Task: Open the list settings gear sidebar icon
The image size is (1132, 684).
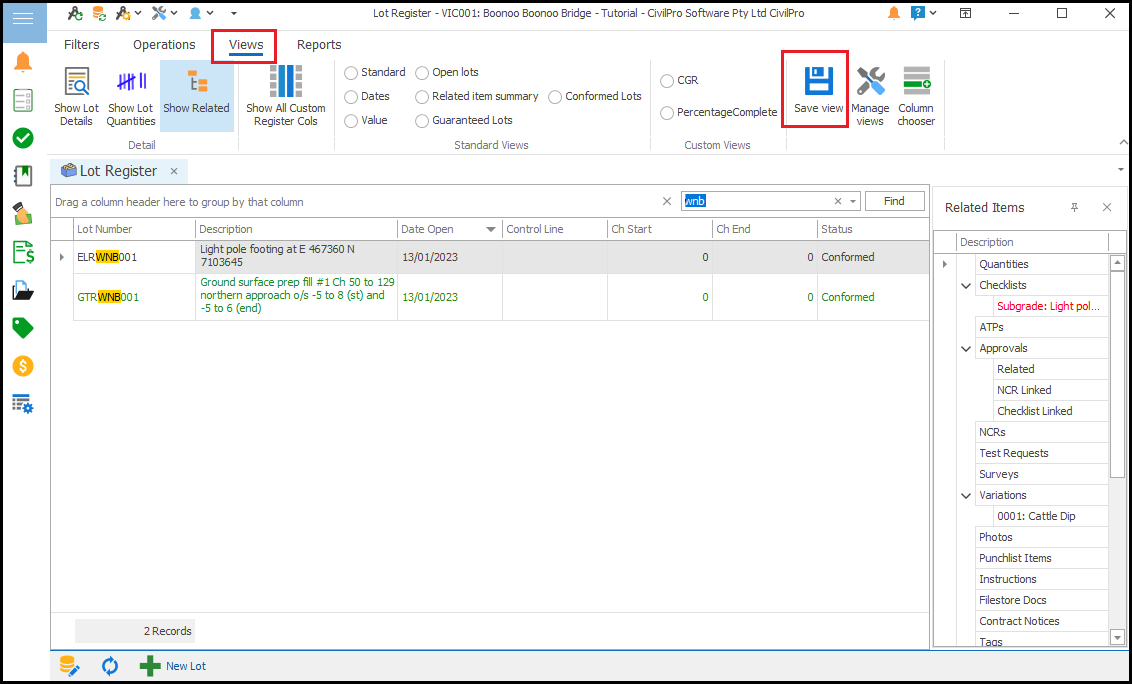Action: (x=23, y=404)
